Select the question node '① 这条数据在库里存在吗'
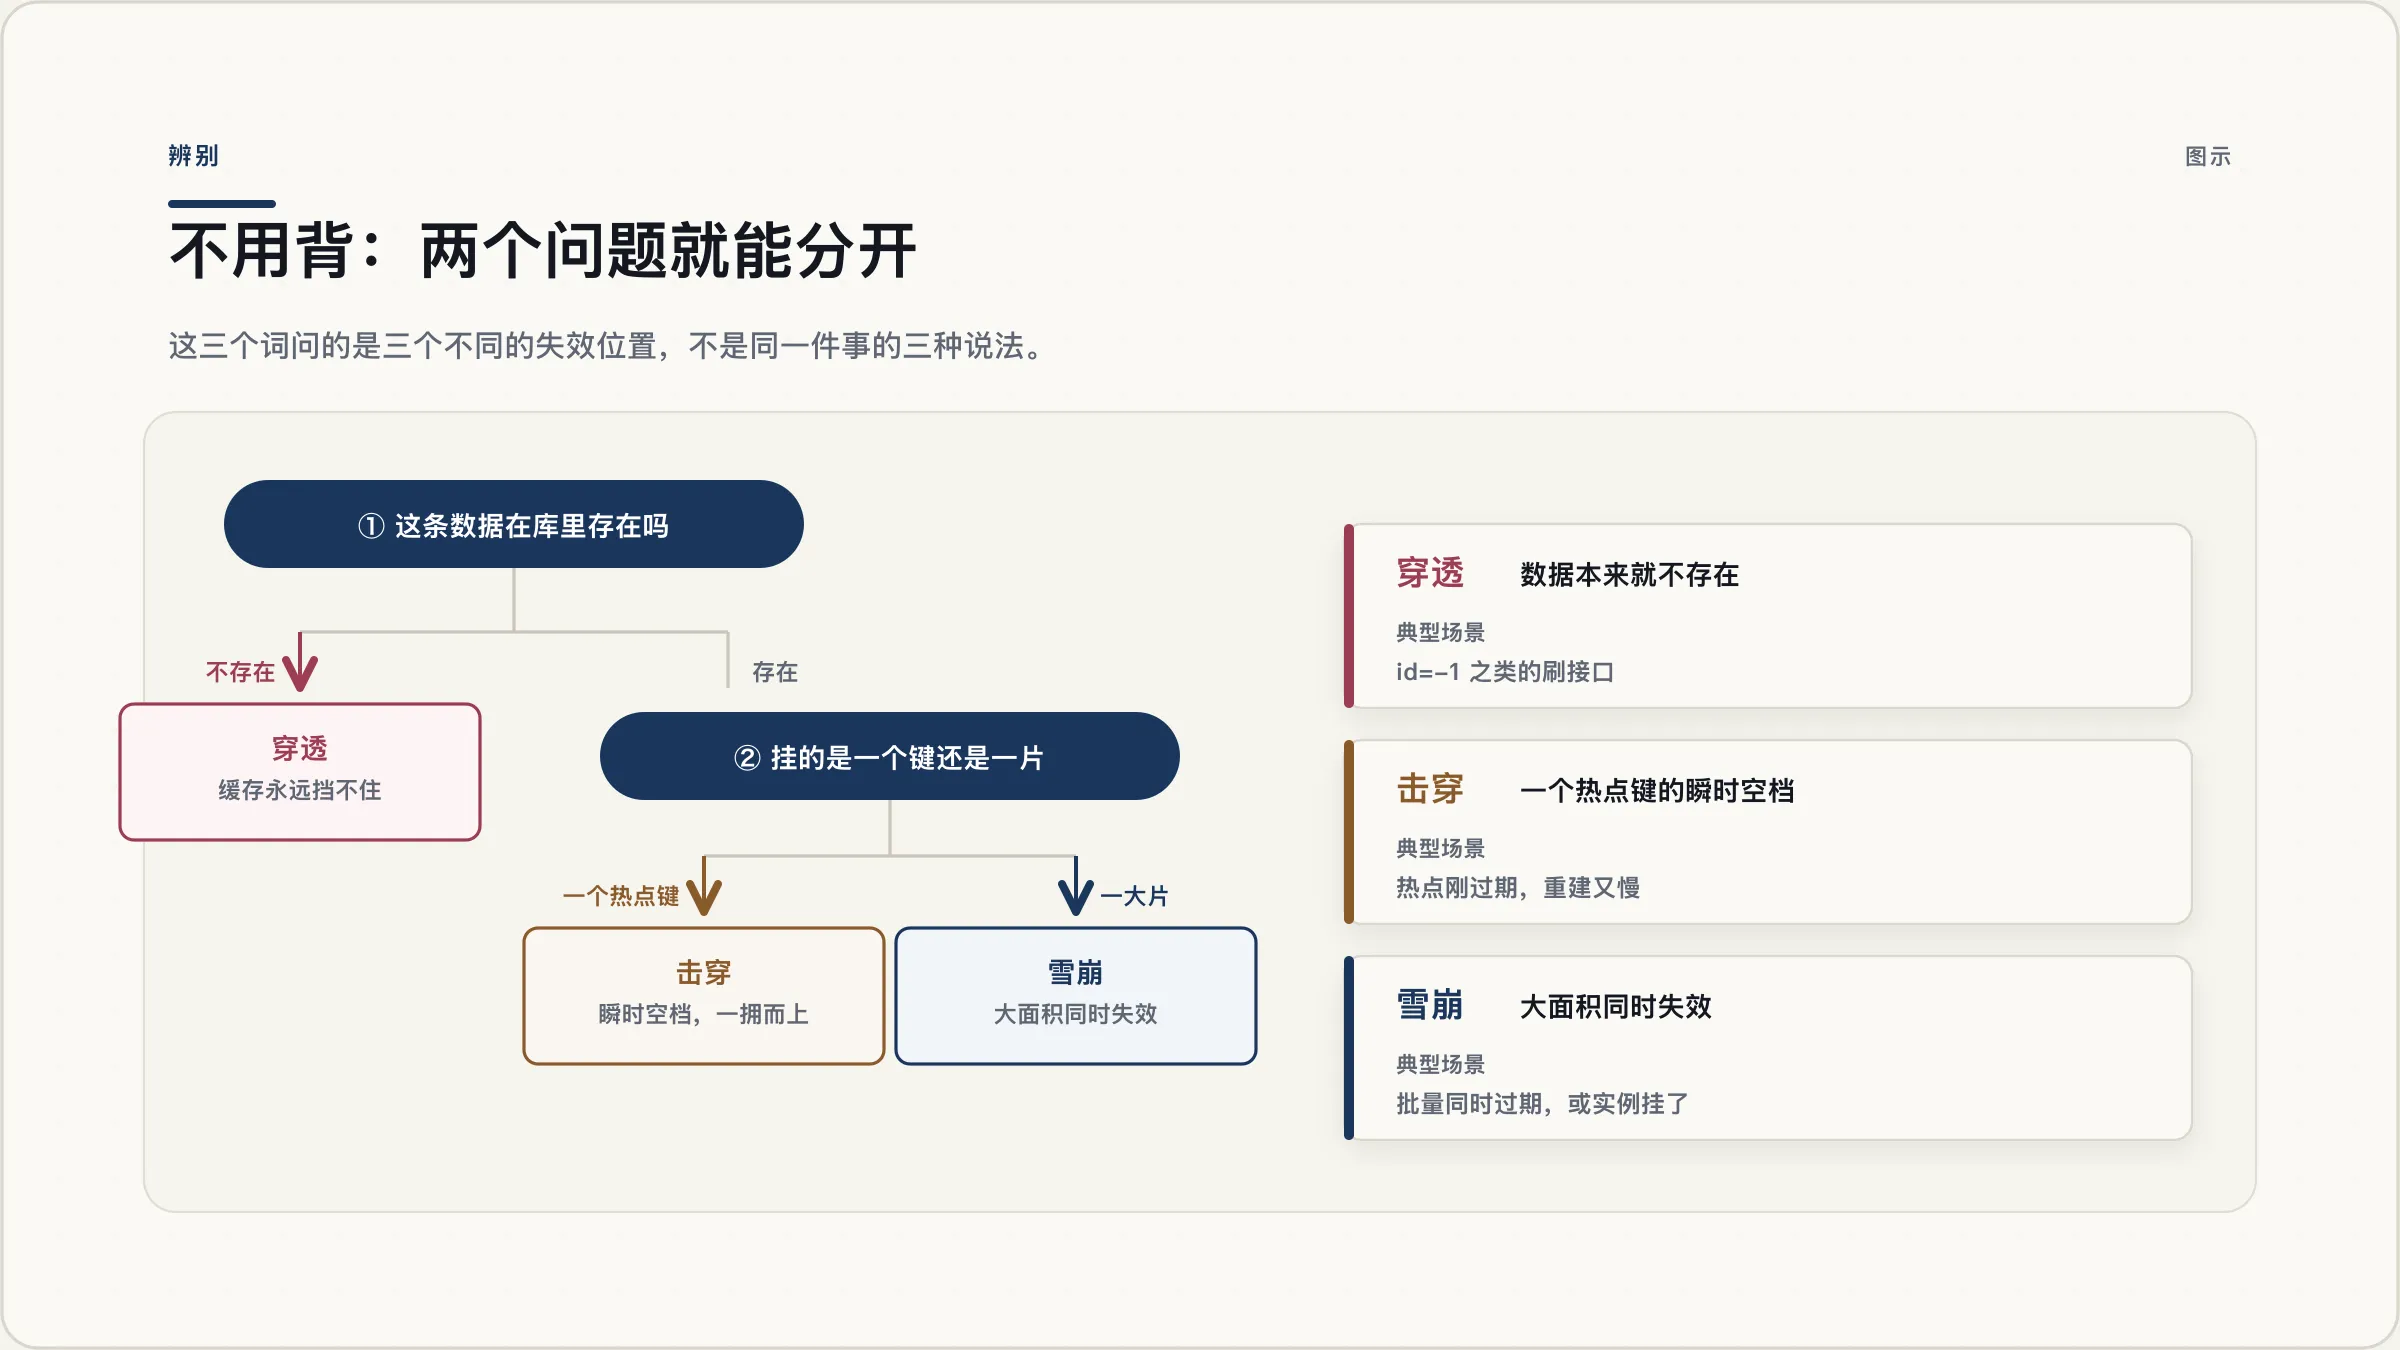 pos(514,524)
